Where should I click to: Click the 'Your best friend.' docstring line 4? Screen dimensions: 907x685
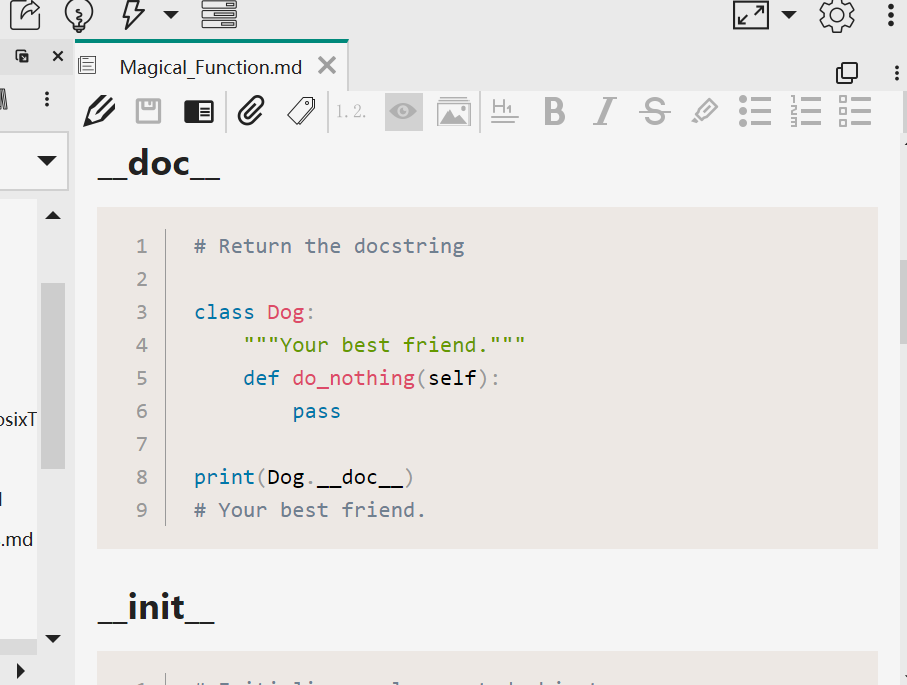click(x=384, y=345)
